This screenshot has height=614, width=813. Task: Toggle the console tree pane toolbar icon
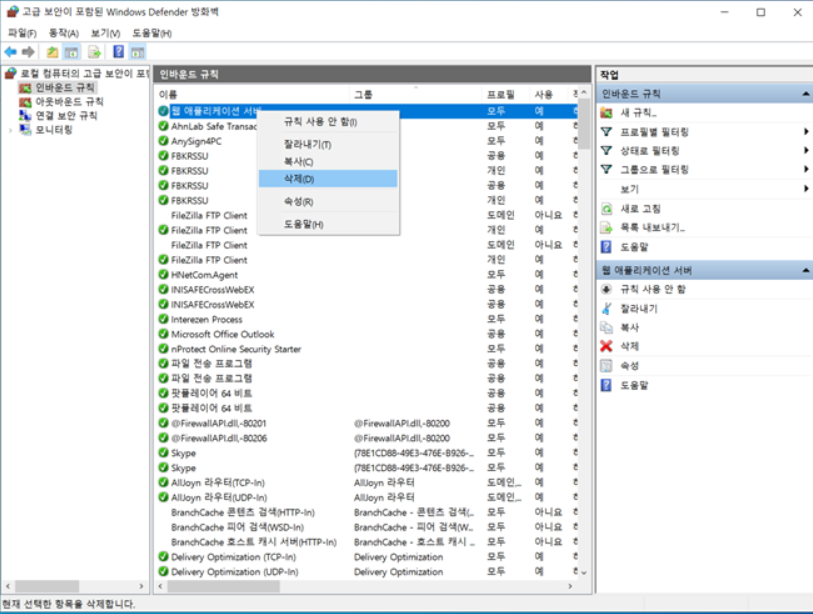click(x=71, y=52)
